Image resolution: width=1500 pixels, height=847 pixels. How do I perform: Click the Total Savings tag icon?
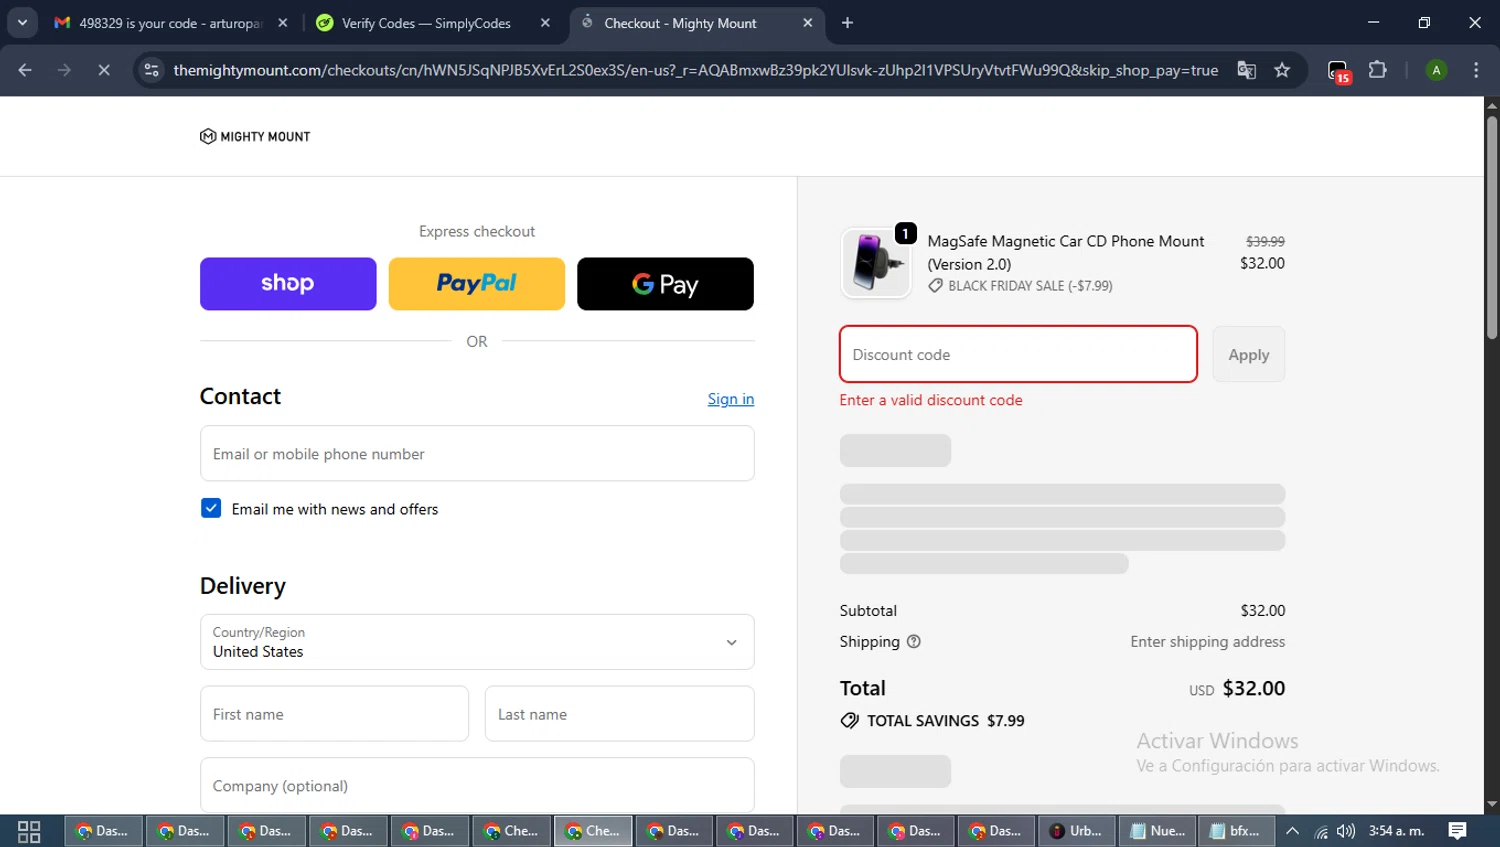[850, 721]
